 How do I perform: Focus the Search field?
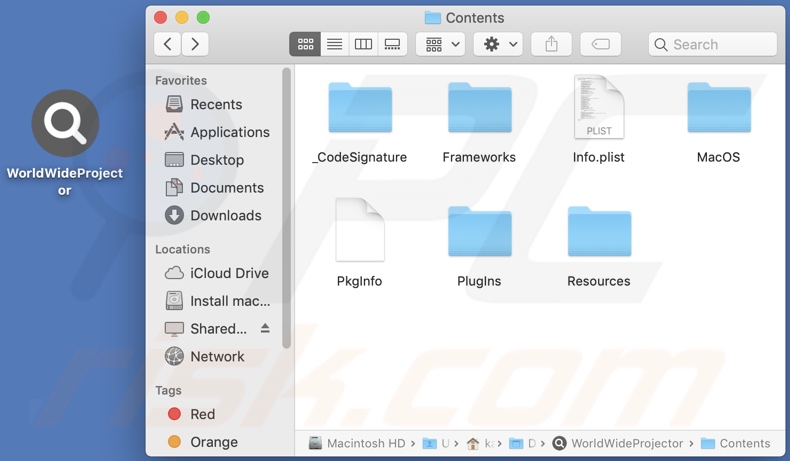tap(713, 44)
